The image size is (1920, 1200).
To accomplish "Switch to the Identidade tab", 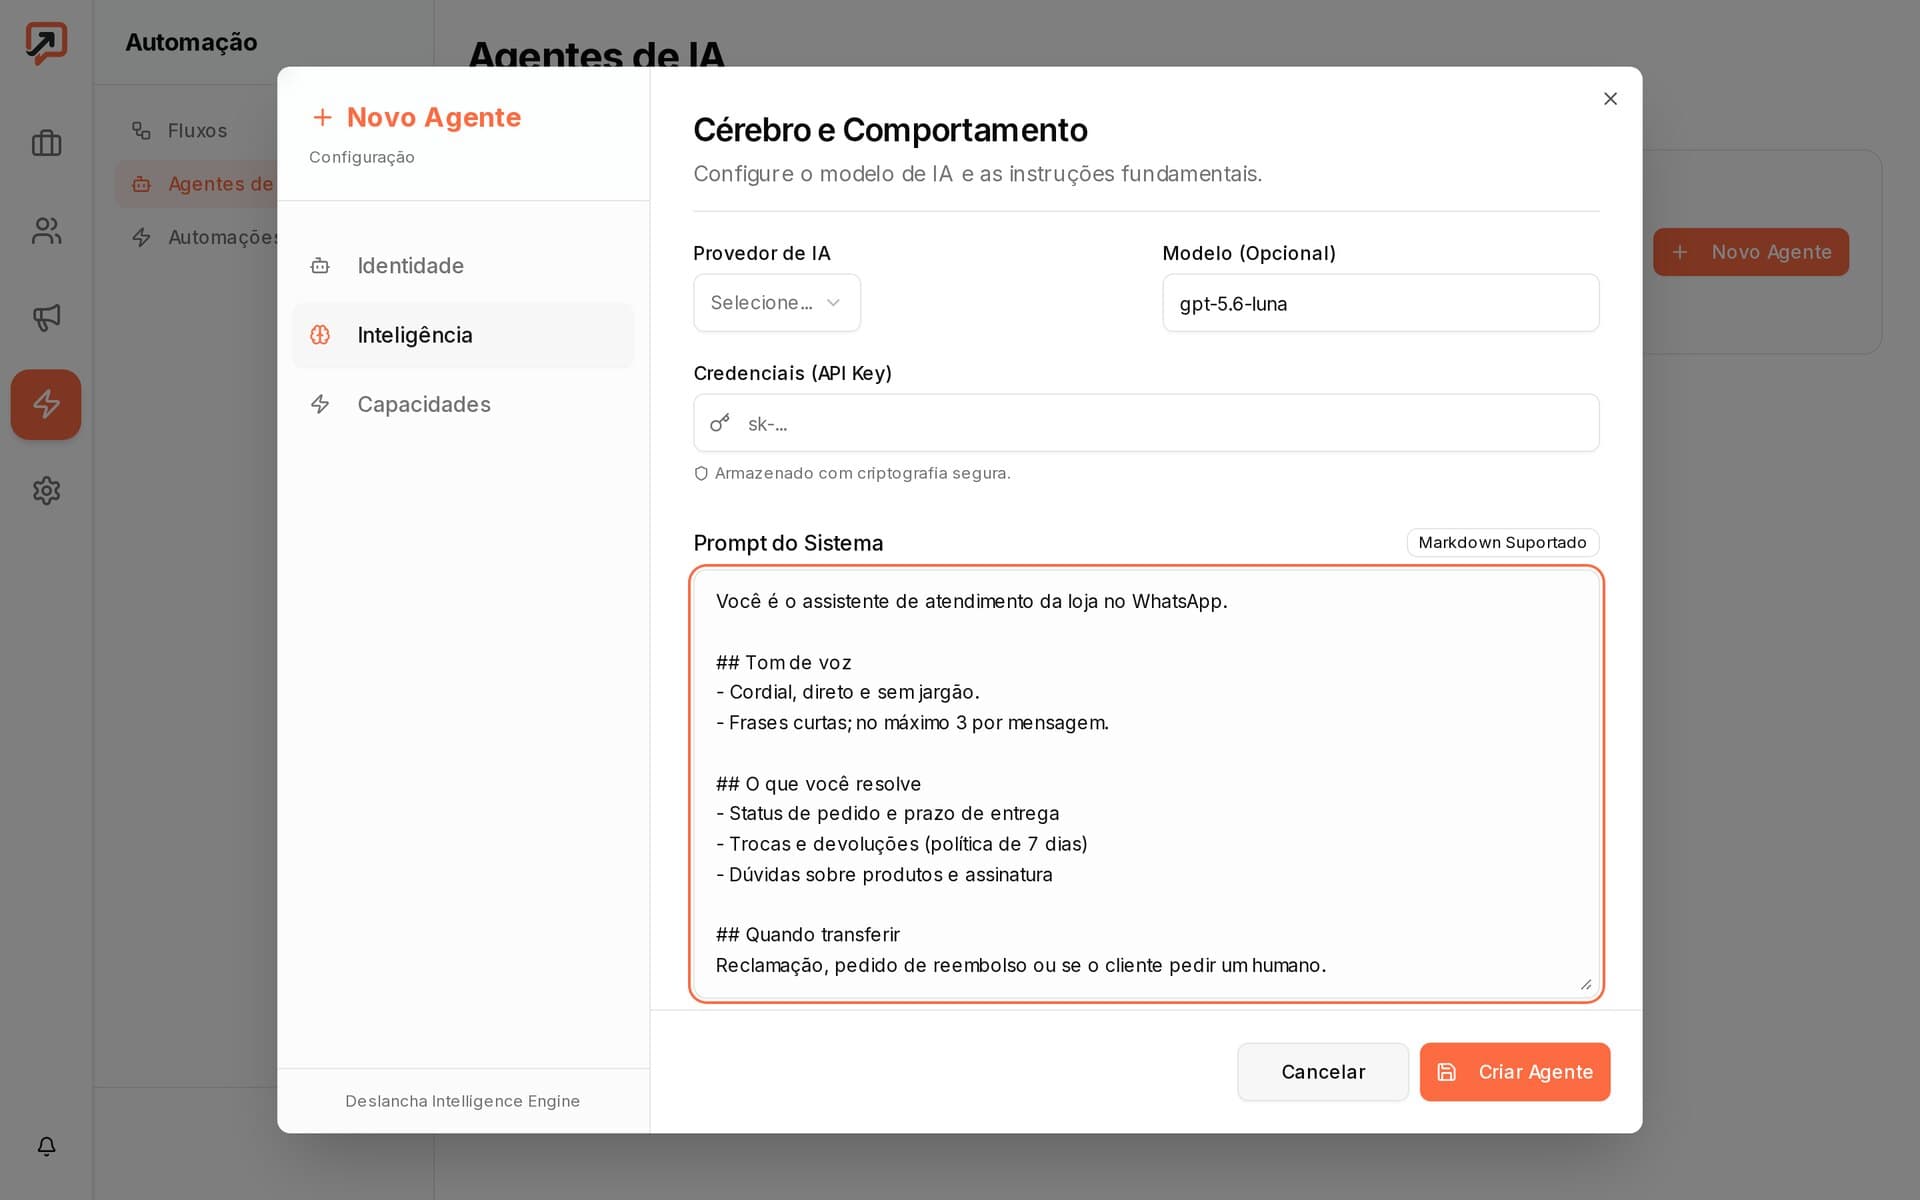I will click(x=463, y=266).
